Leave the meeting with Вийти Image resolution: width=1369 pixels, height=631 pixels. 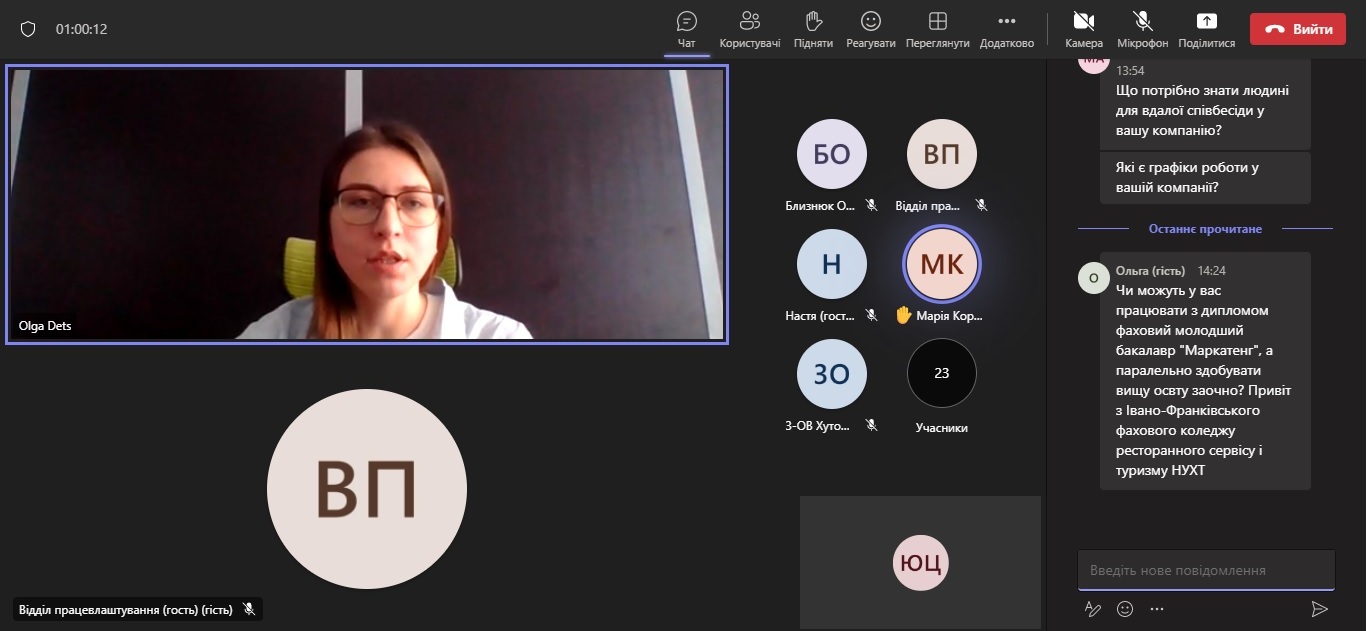tap(1298, 29)
